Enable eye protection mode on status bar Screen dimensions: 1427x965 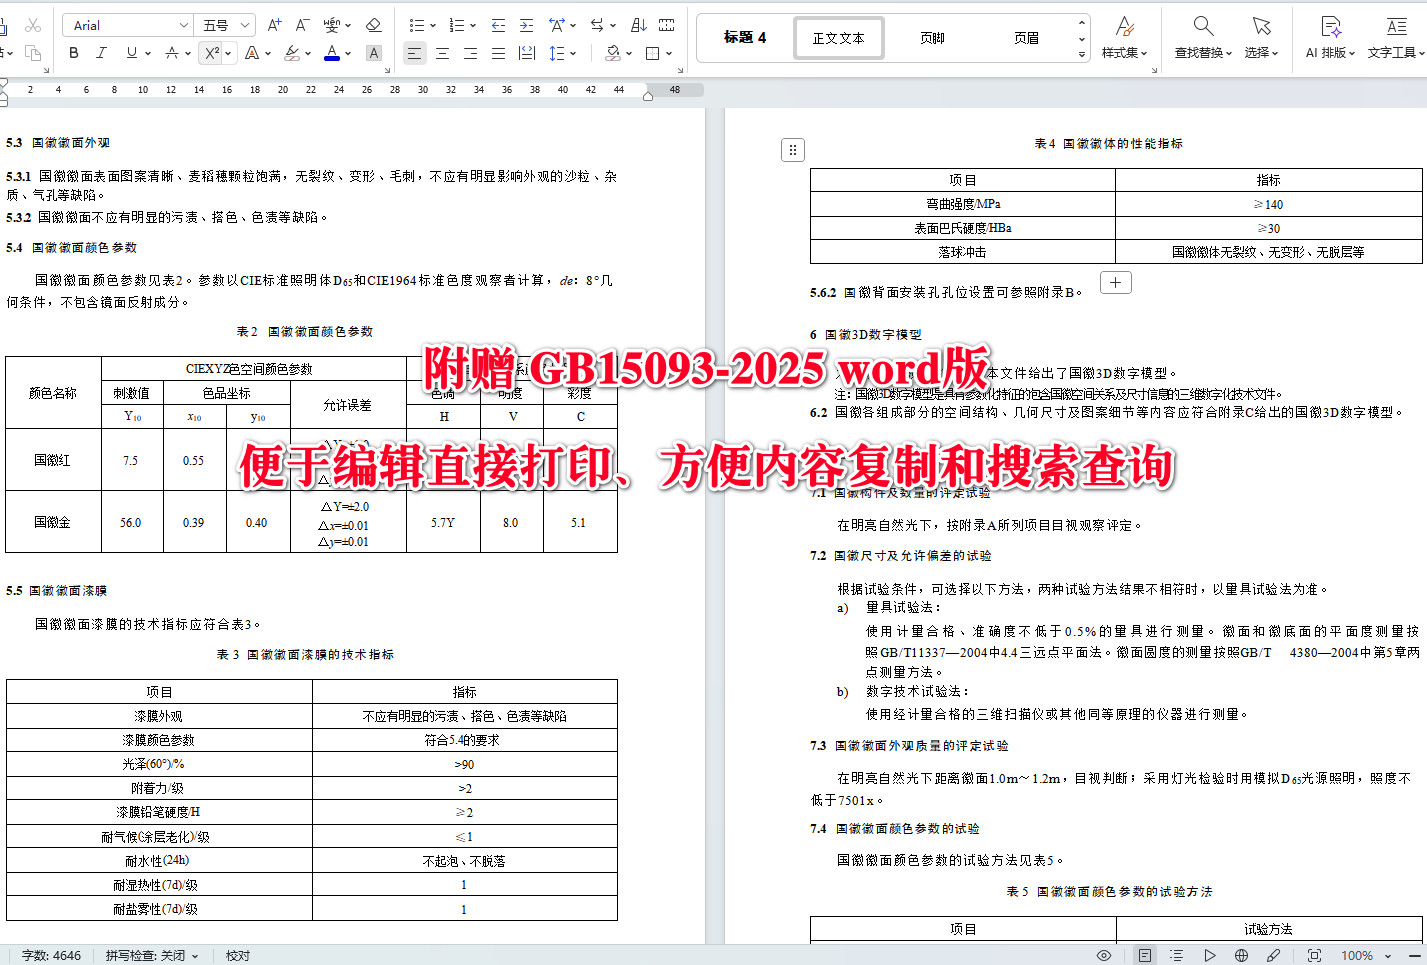1103,955
